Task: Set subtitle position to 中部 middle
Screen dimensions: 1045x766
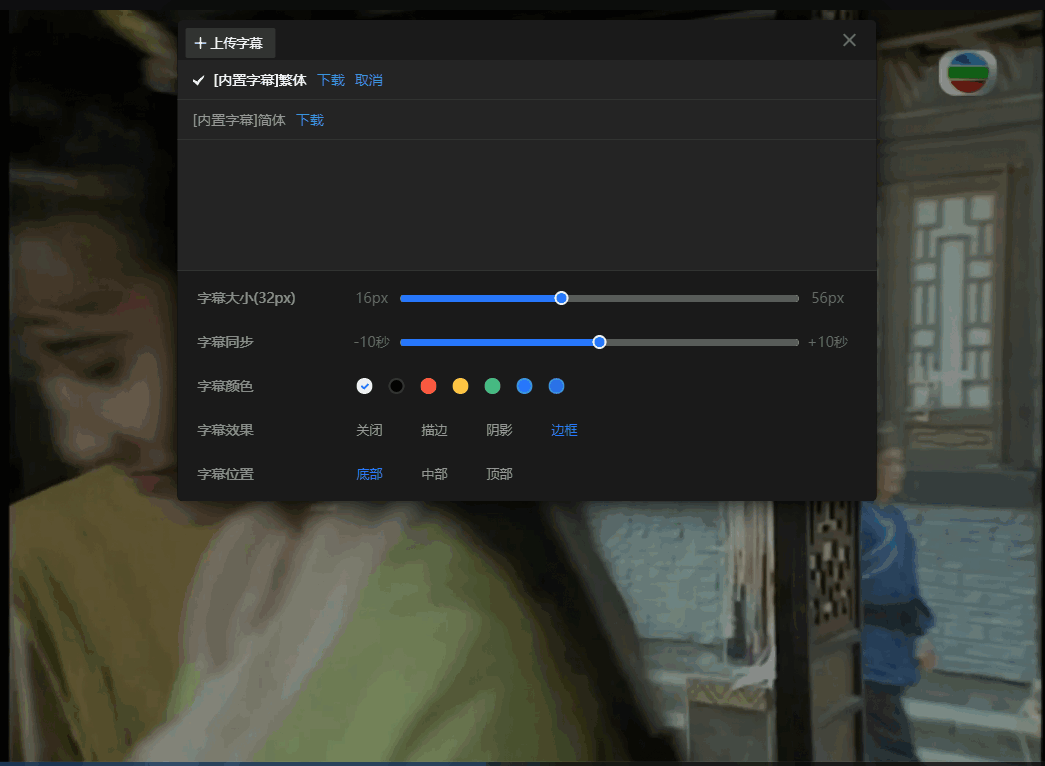Action: (434, 474)
